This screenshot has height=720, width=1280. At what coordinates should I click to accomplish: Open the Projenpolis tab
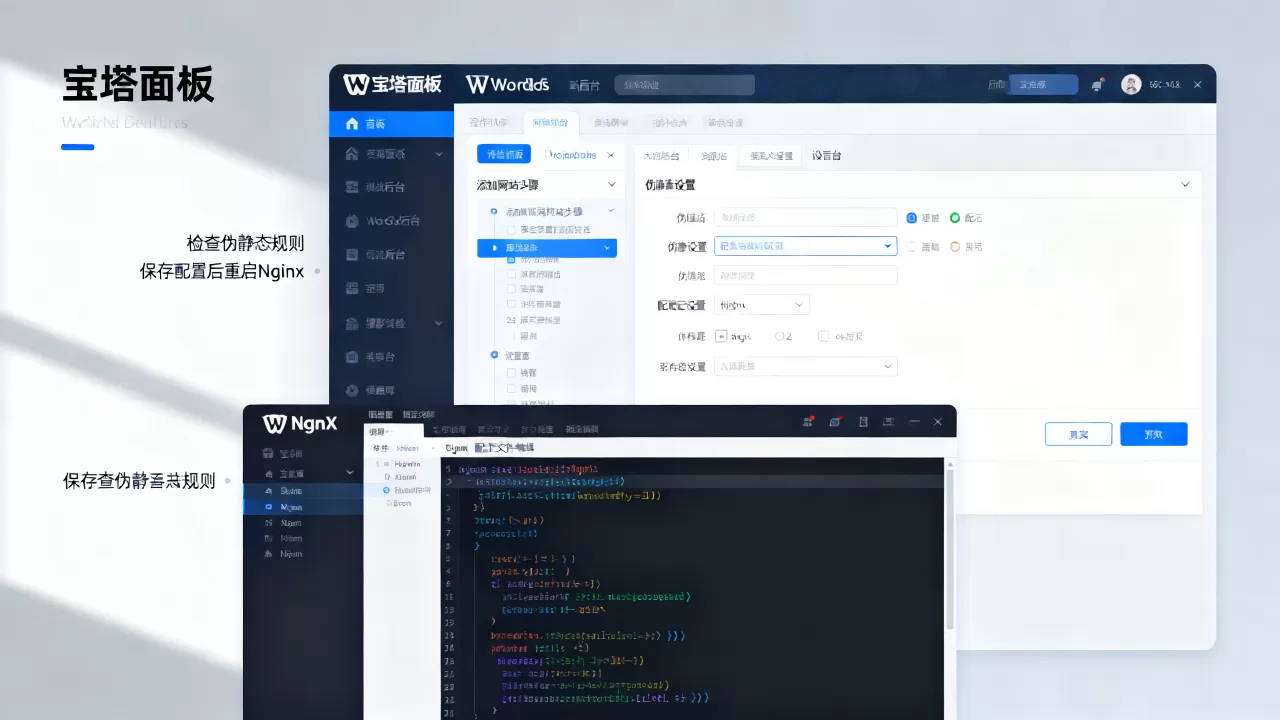coord(570,154)
